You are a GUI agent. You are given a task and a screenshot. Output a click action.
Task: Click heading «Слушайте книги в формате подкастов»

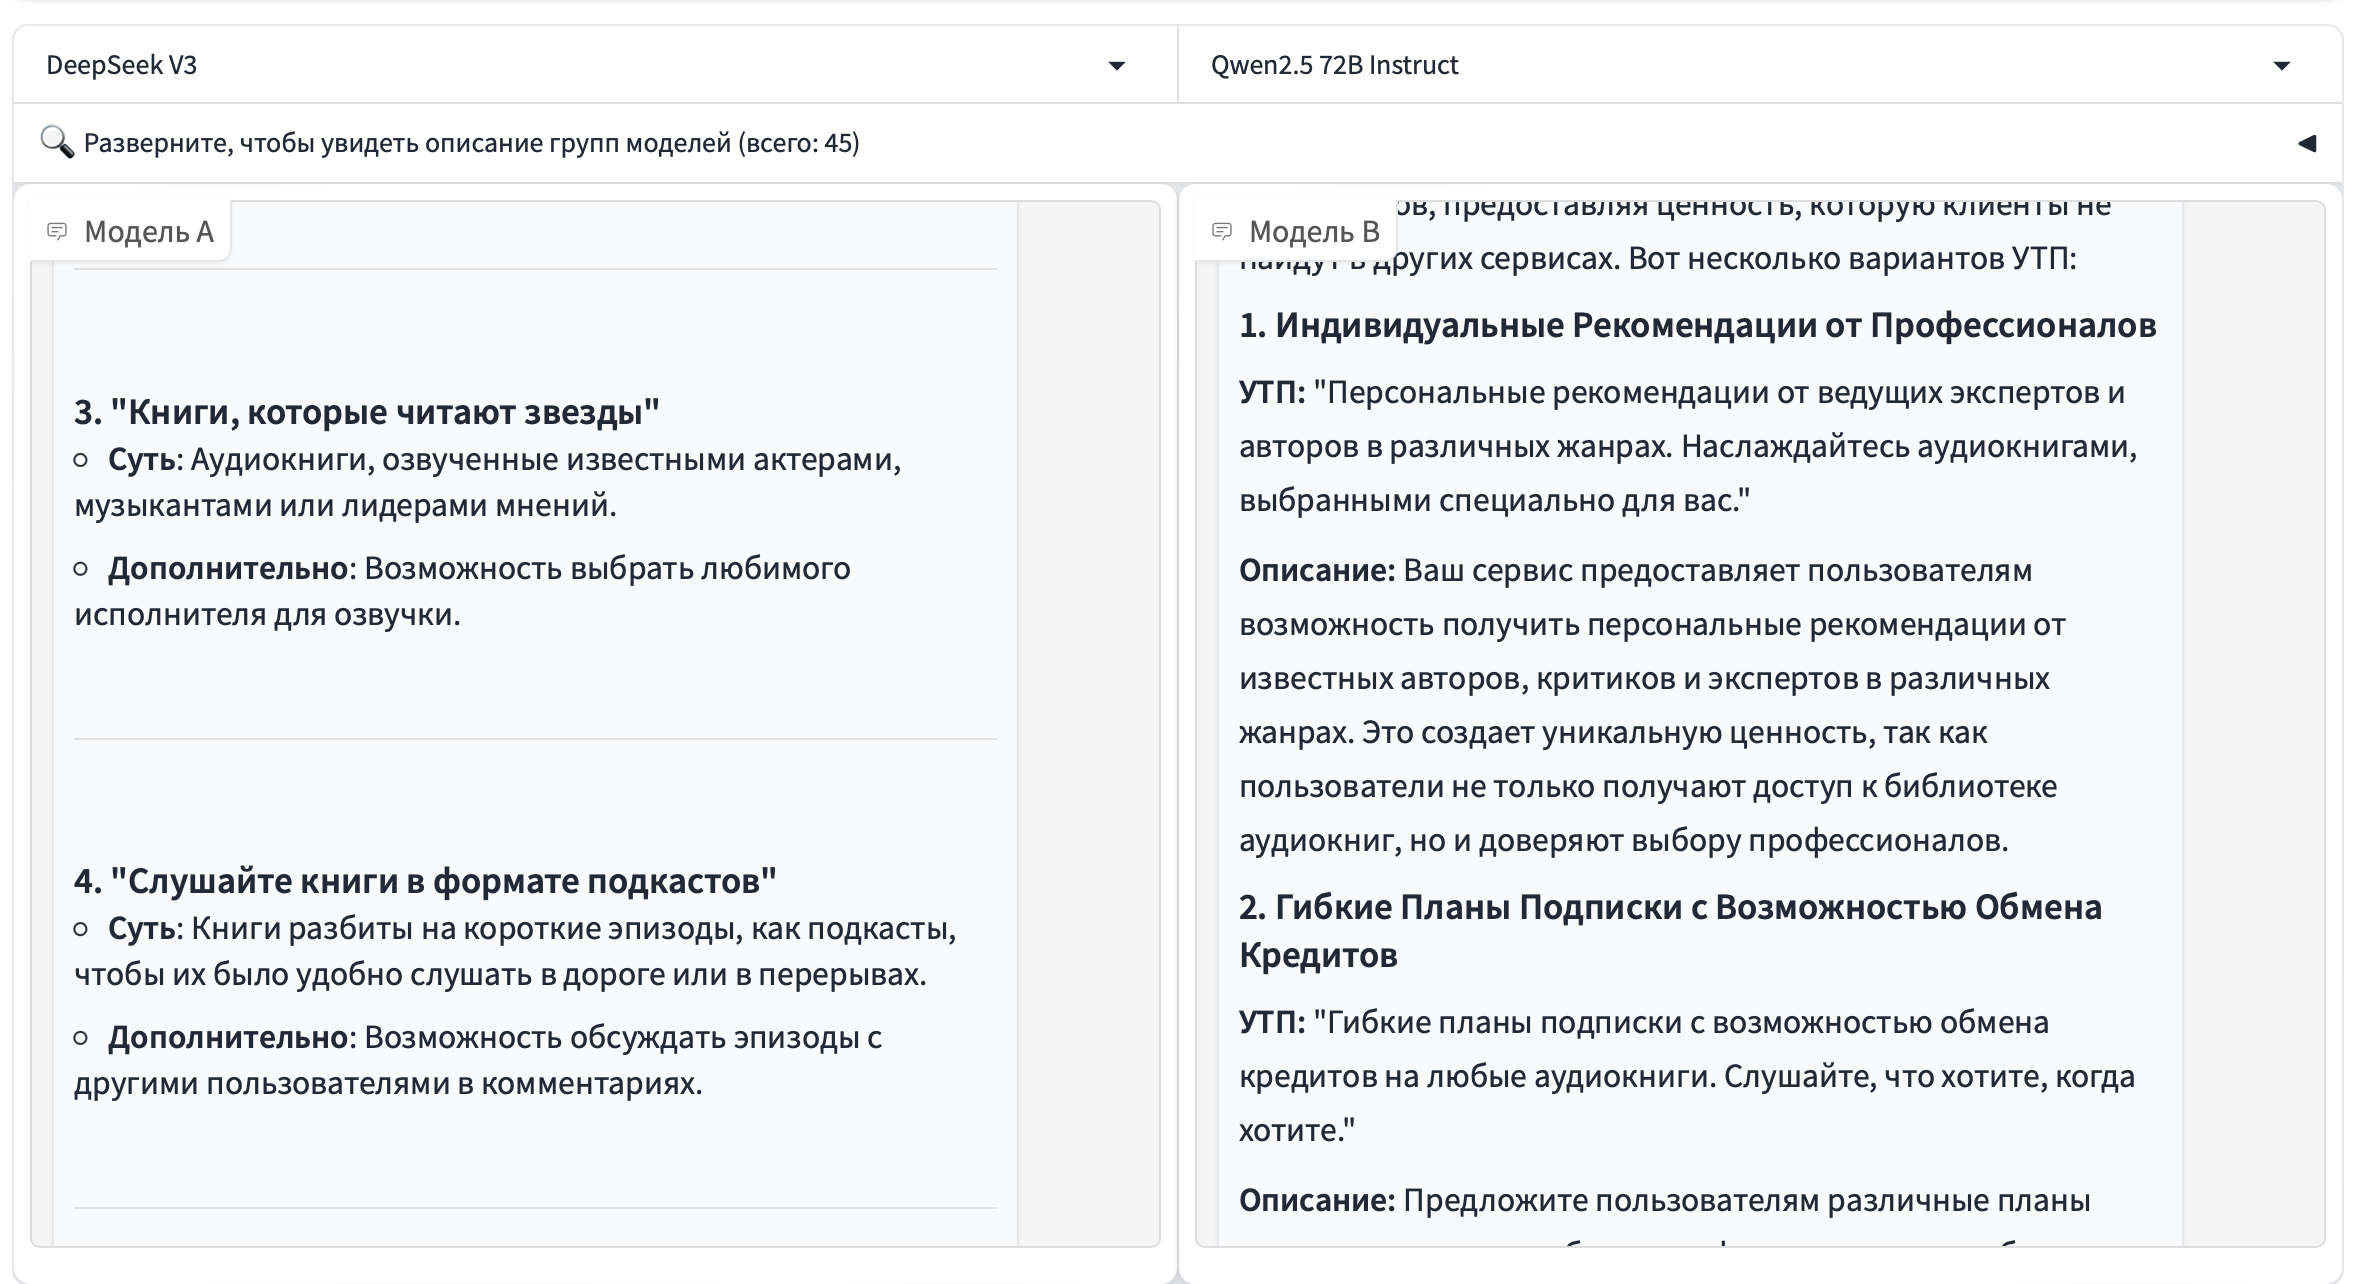click(x=425, y=880)
